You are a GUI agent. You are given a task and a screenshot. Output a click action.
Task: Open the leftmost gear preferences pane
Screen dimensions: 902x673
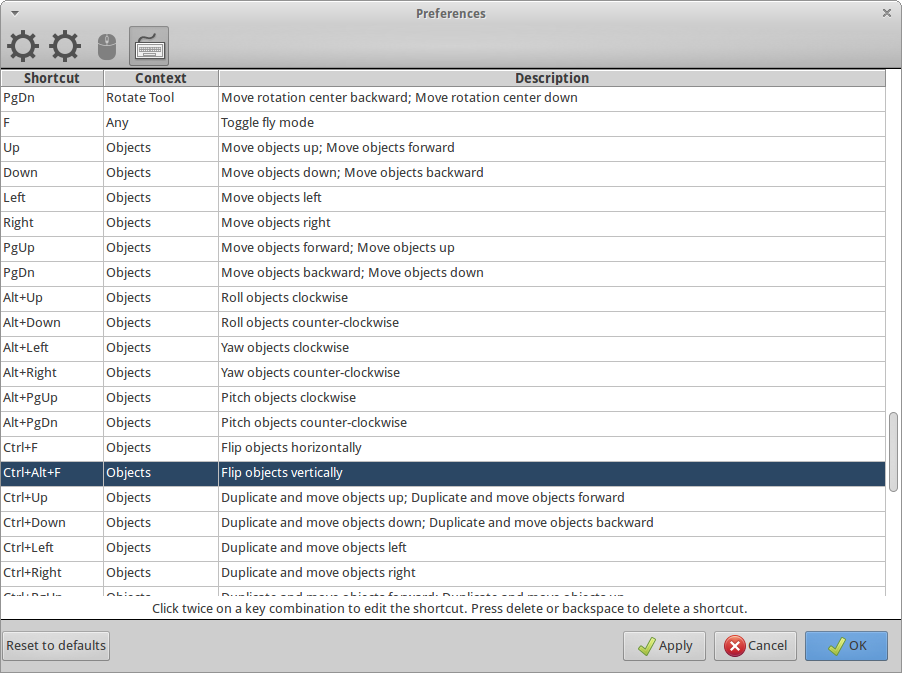point(23,46)
